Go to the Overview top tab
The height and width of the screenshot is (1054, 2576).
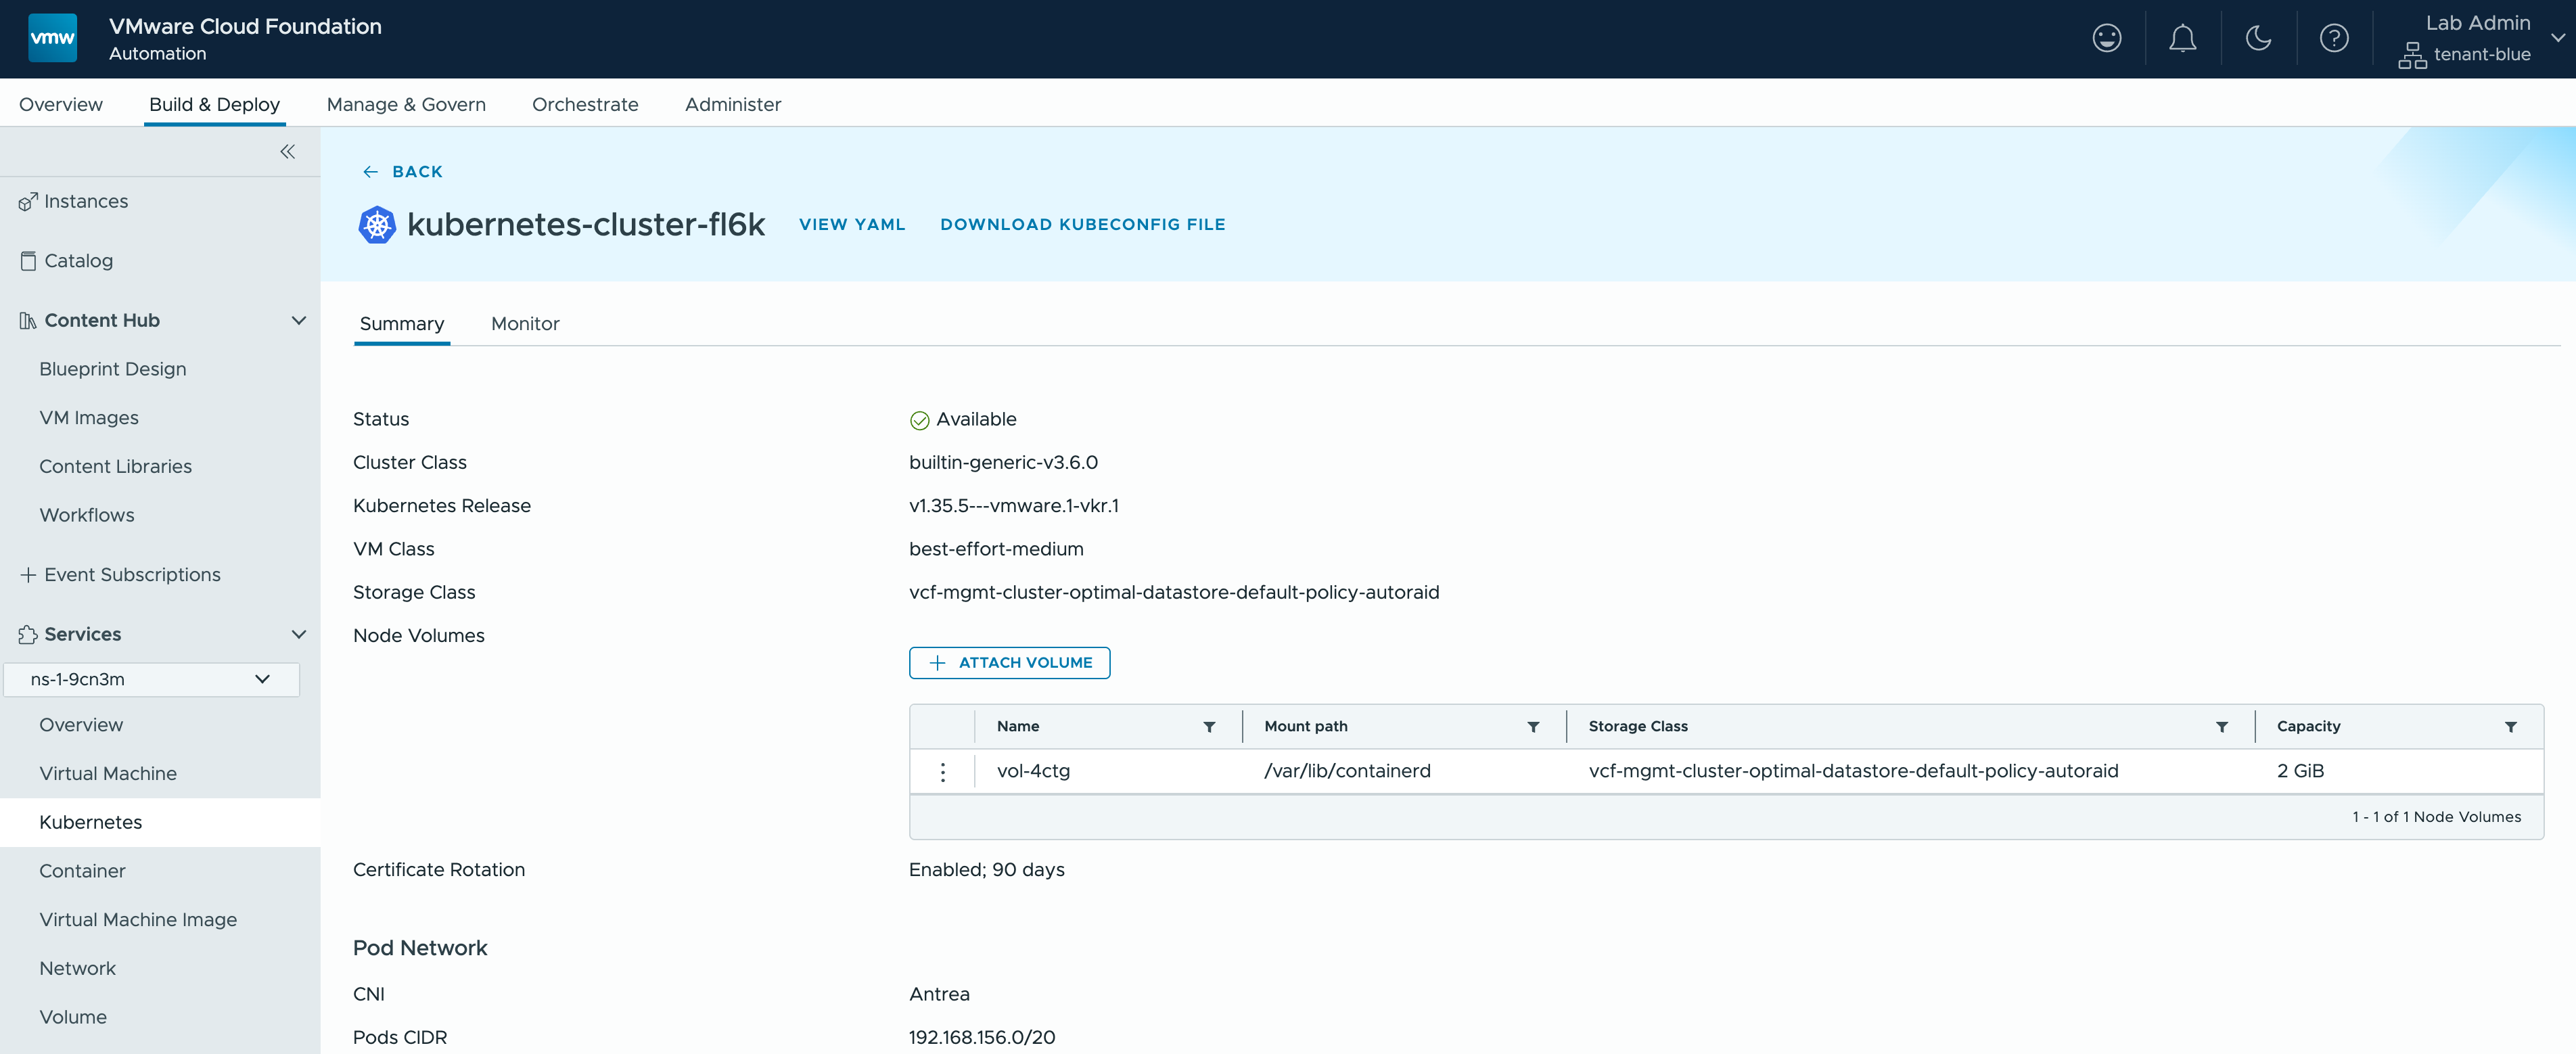pyautogui.click(x=61, y=104)
